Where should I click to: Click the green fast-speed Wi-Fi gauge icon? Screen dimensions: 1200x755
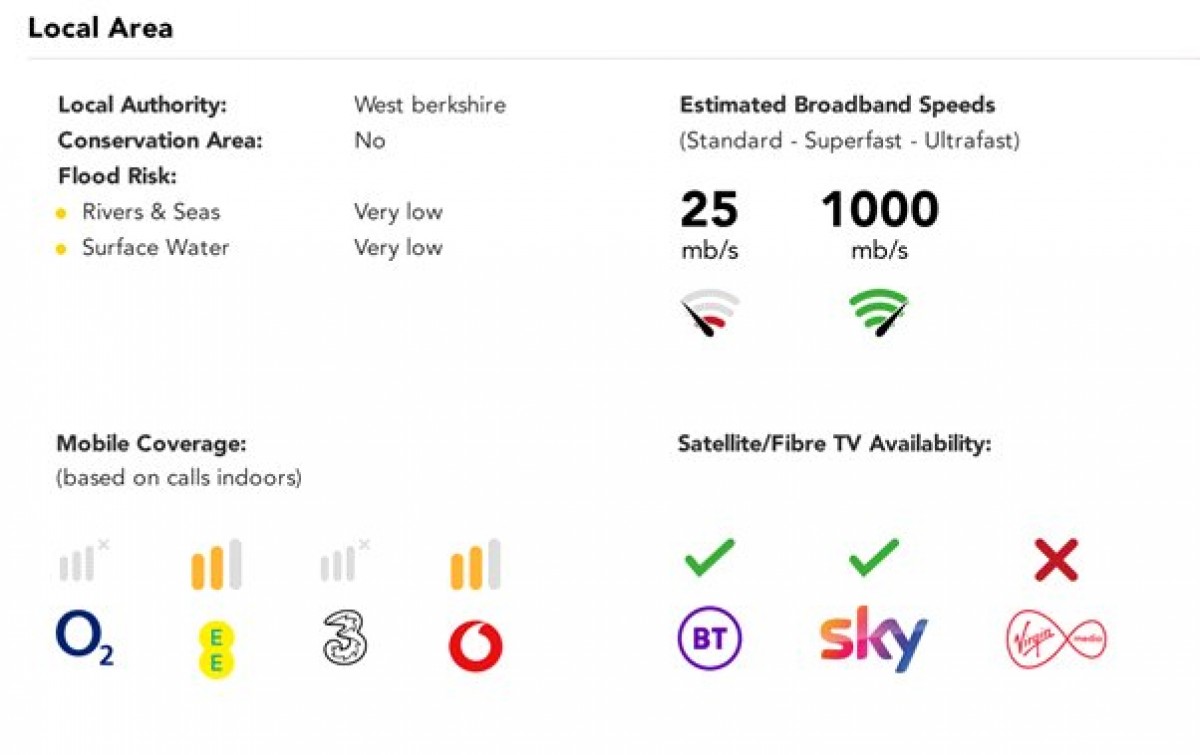(879, 314)
